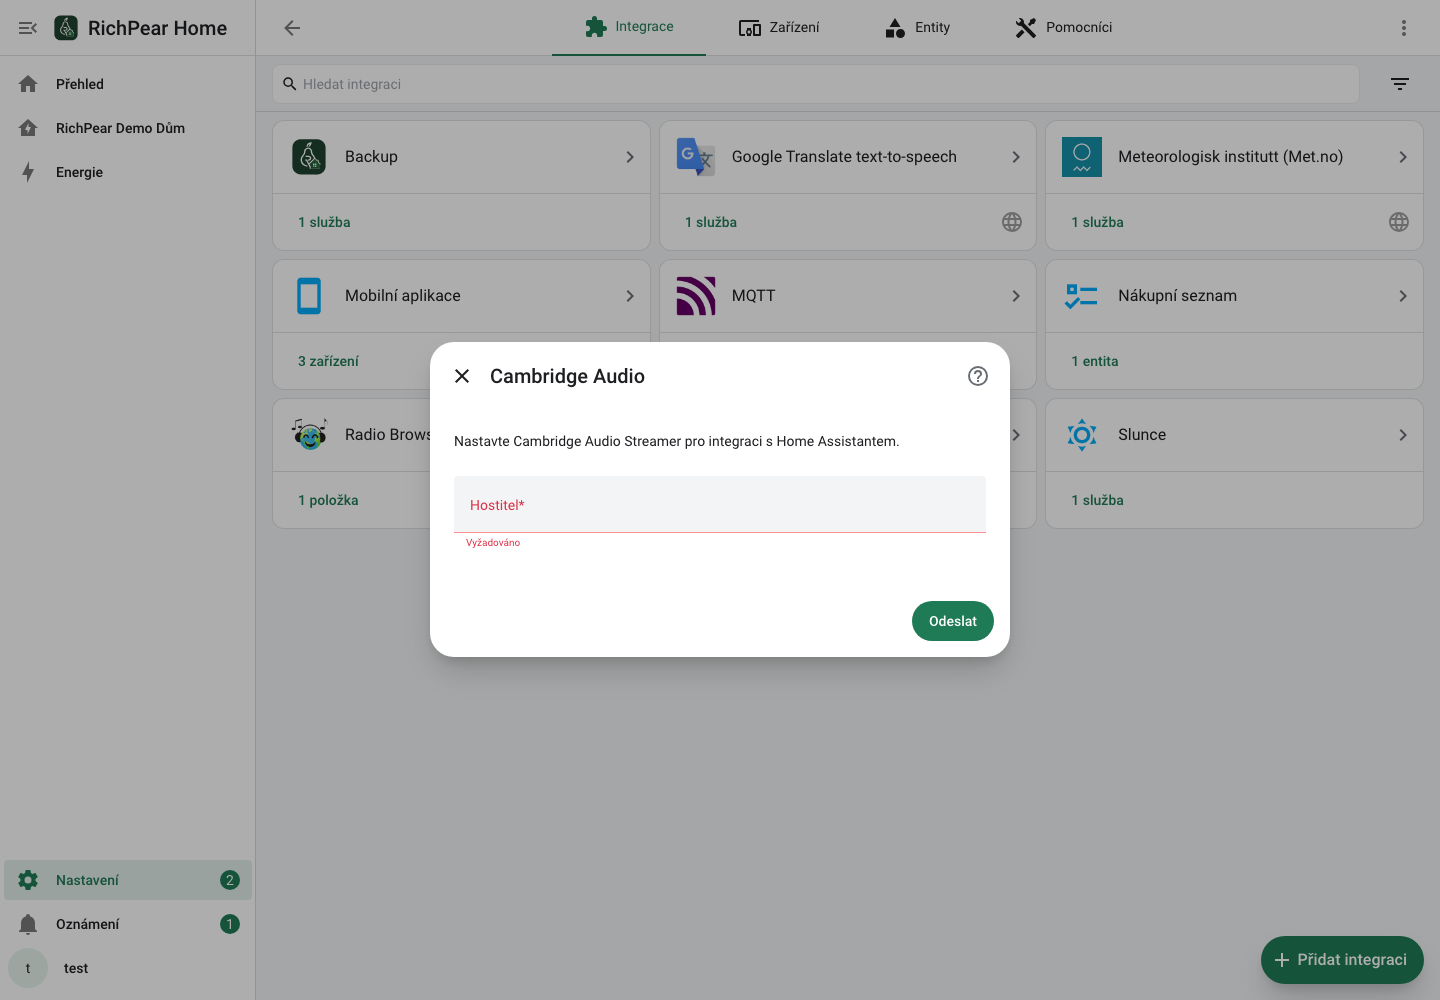The height and width of the screenshot is (1000, 1440).
Task: Click the RichPear Home logo icon
Action: [x=66, y=28]
